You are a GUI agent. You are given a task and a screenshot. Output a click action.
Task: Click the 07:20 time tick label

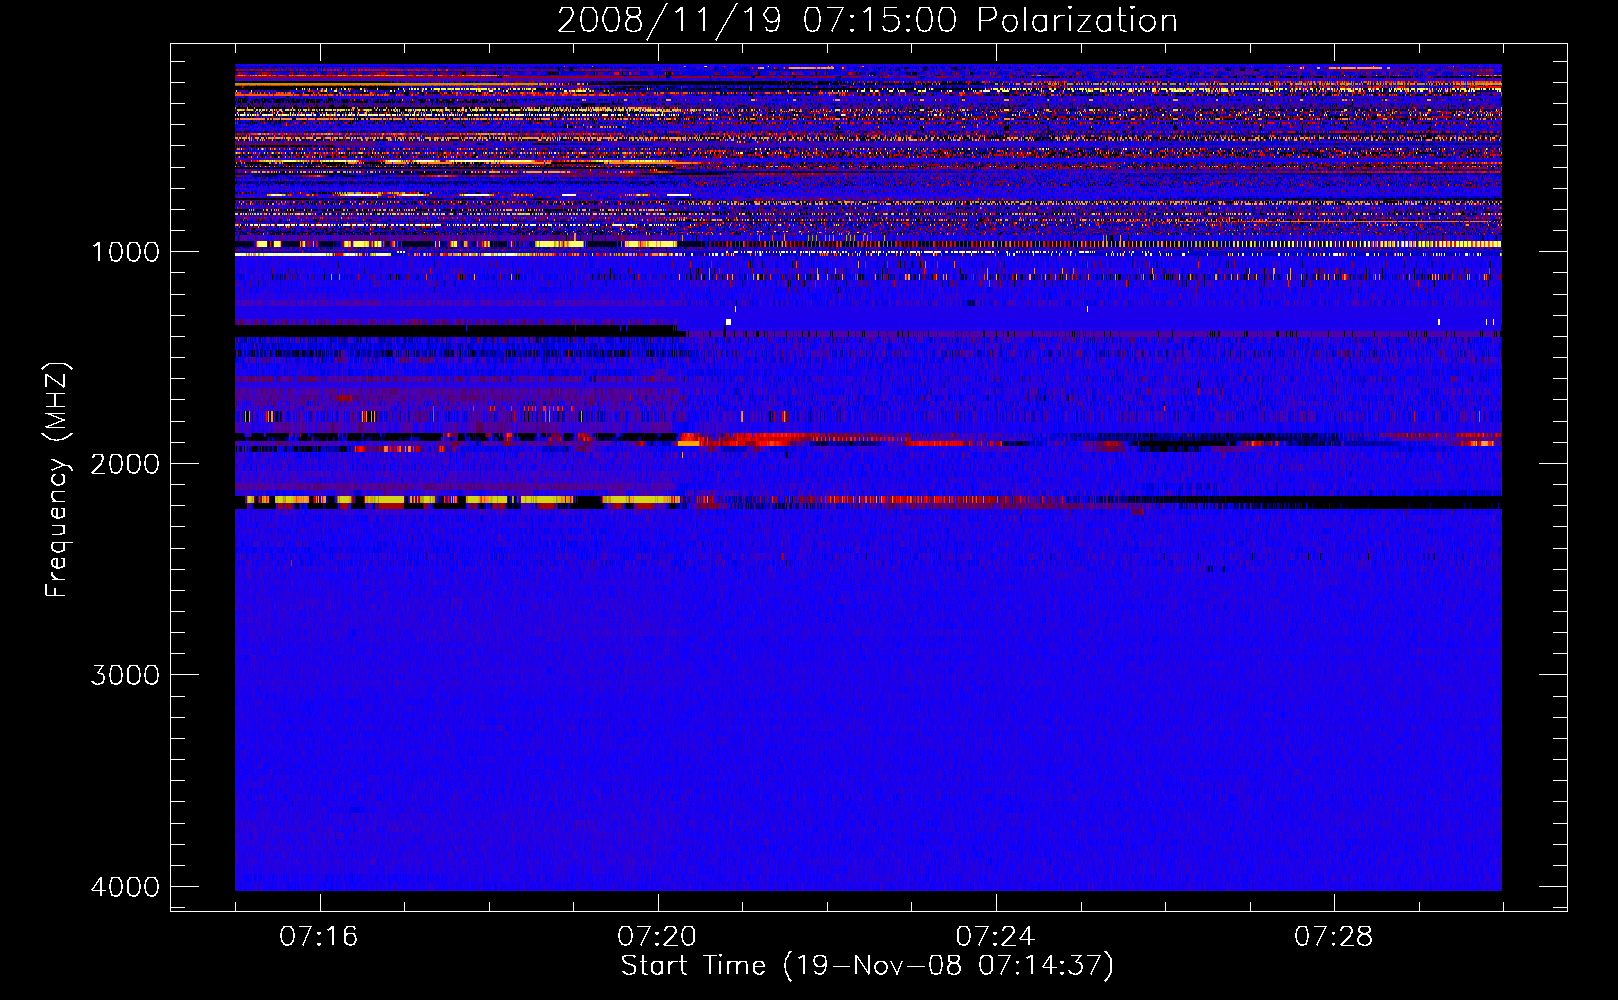click(x=657, y=937)
